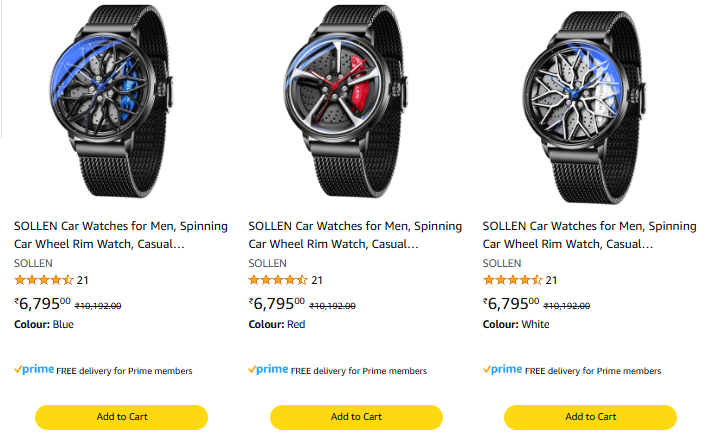Click the 21 ratings count on Red watch
This screenshot has width=707, height=443.
pyautogui.click(x=317, y=280)
